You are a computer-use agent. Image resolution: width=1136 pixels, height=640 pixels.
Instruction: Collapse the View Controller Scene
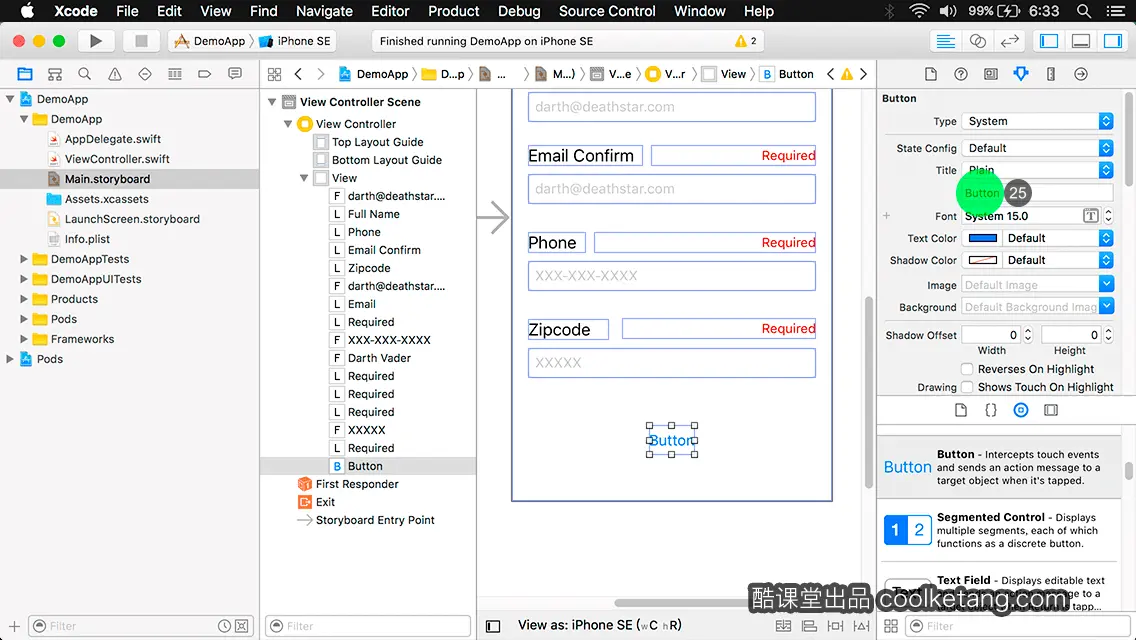tap(272, 102)
